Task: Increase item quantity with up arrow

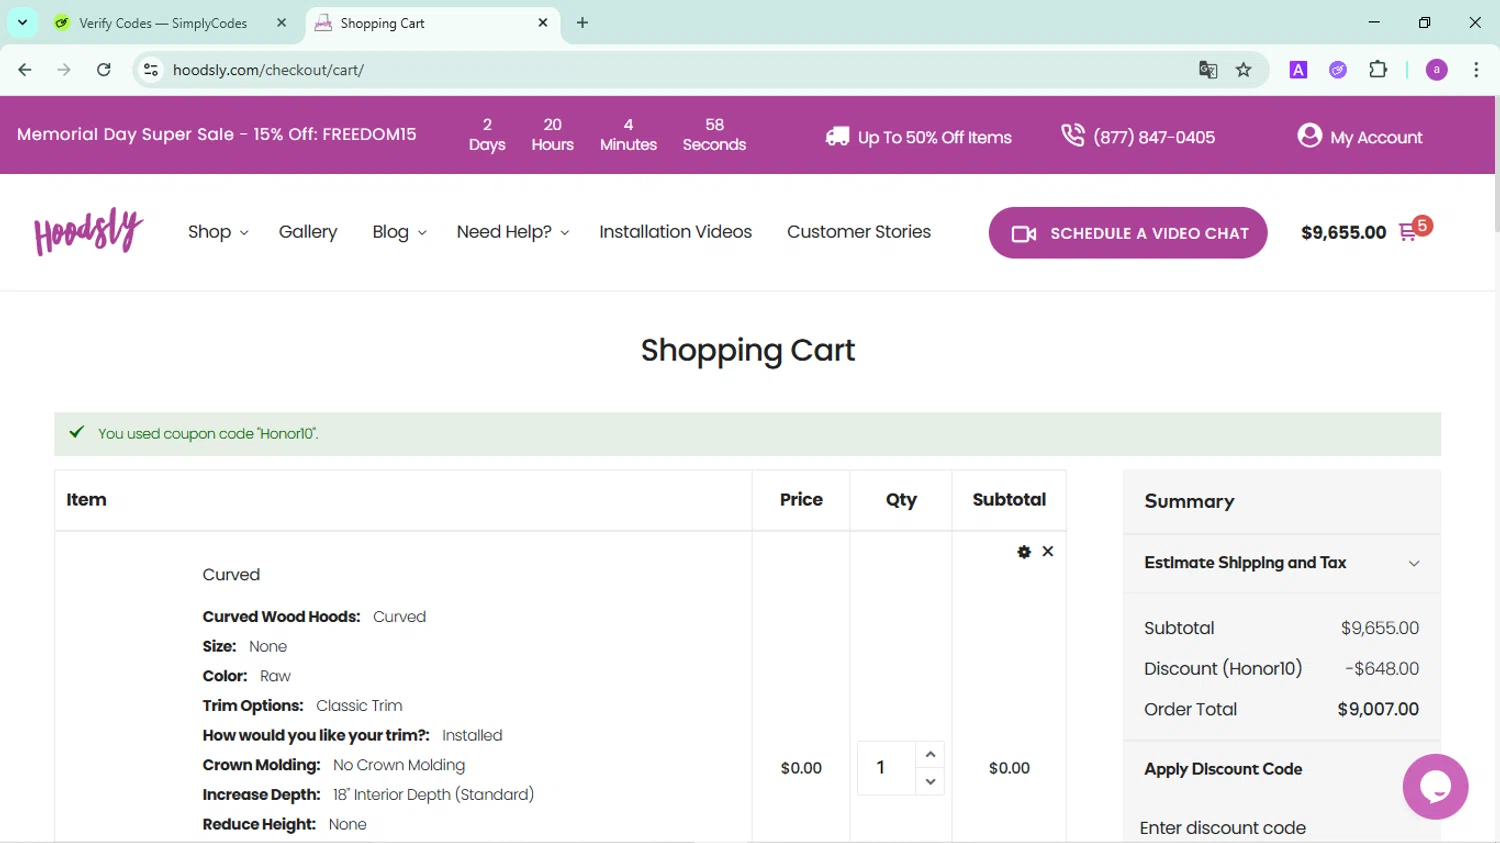Action: click(x=930, y=754)
